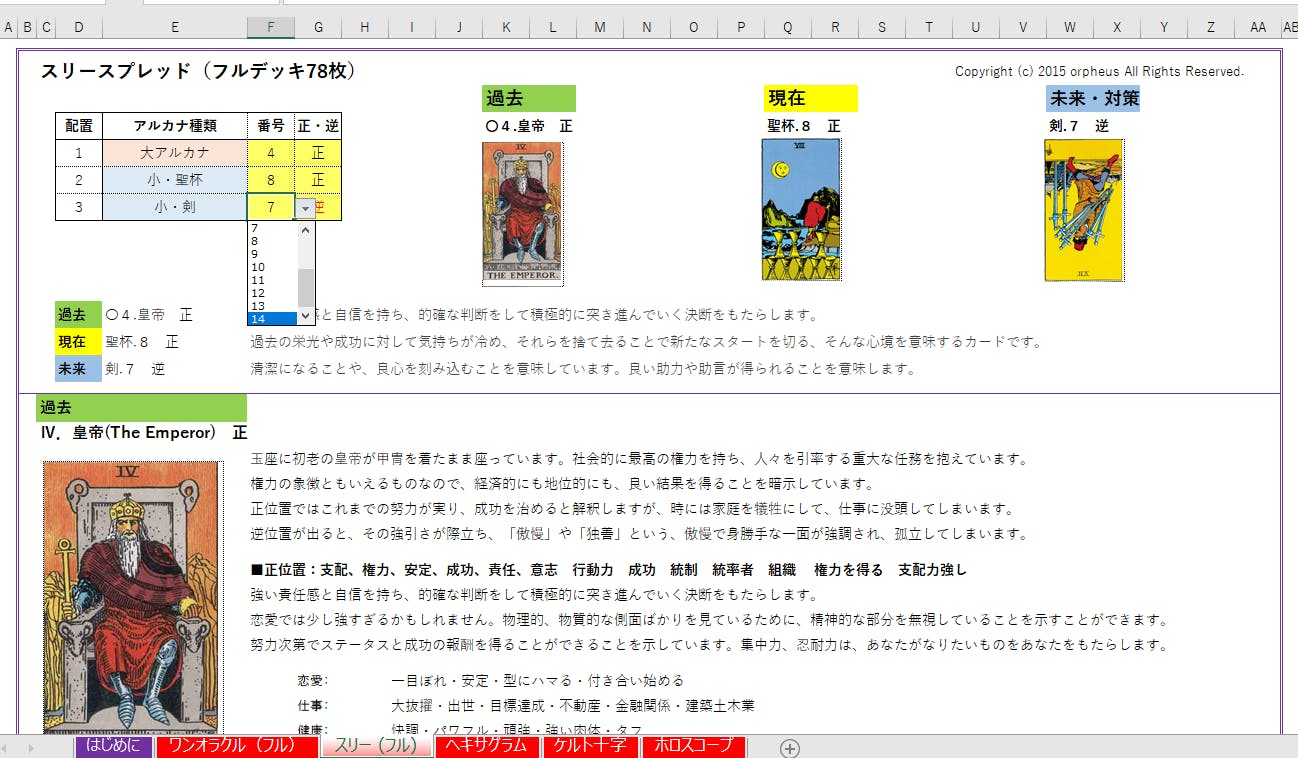Viewport: 1298px width, 758px height.
Task: Select column AA header
Action: [x=1258, y=27]
